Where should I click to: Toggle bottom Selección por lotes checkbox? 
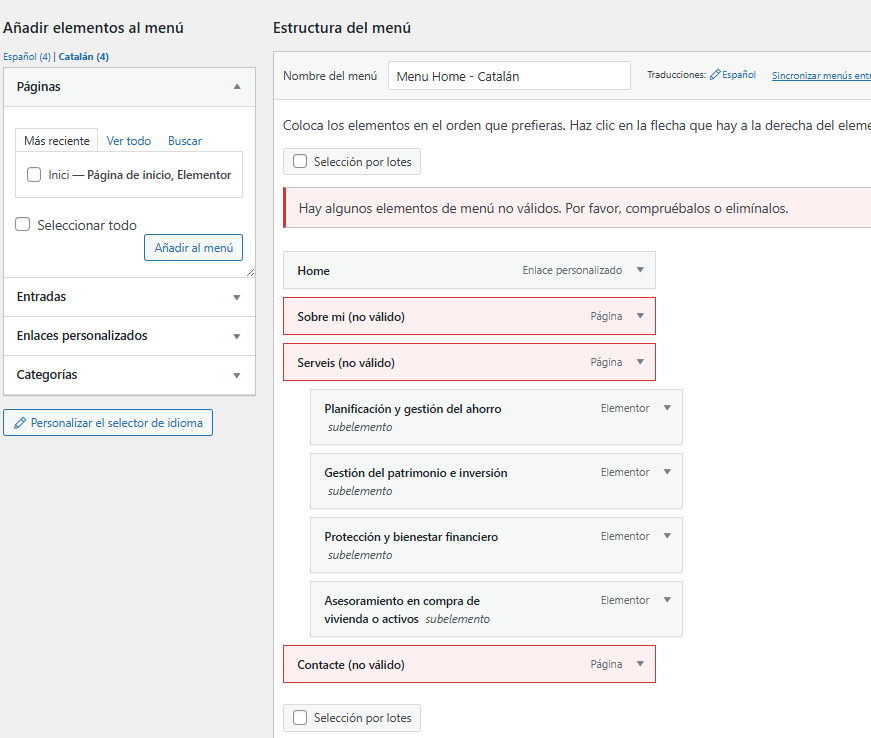[x=300, y=718]
